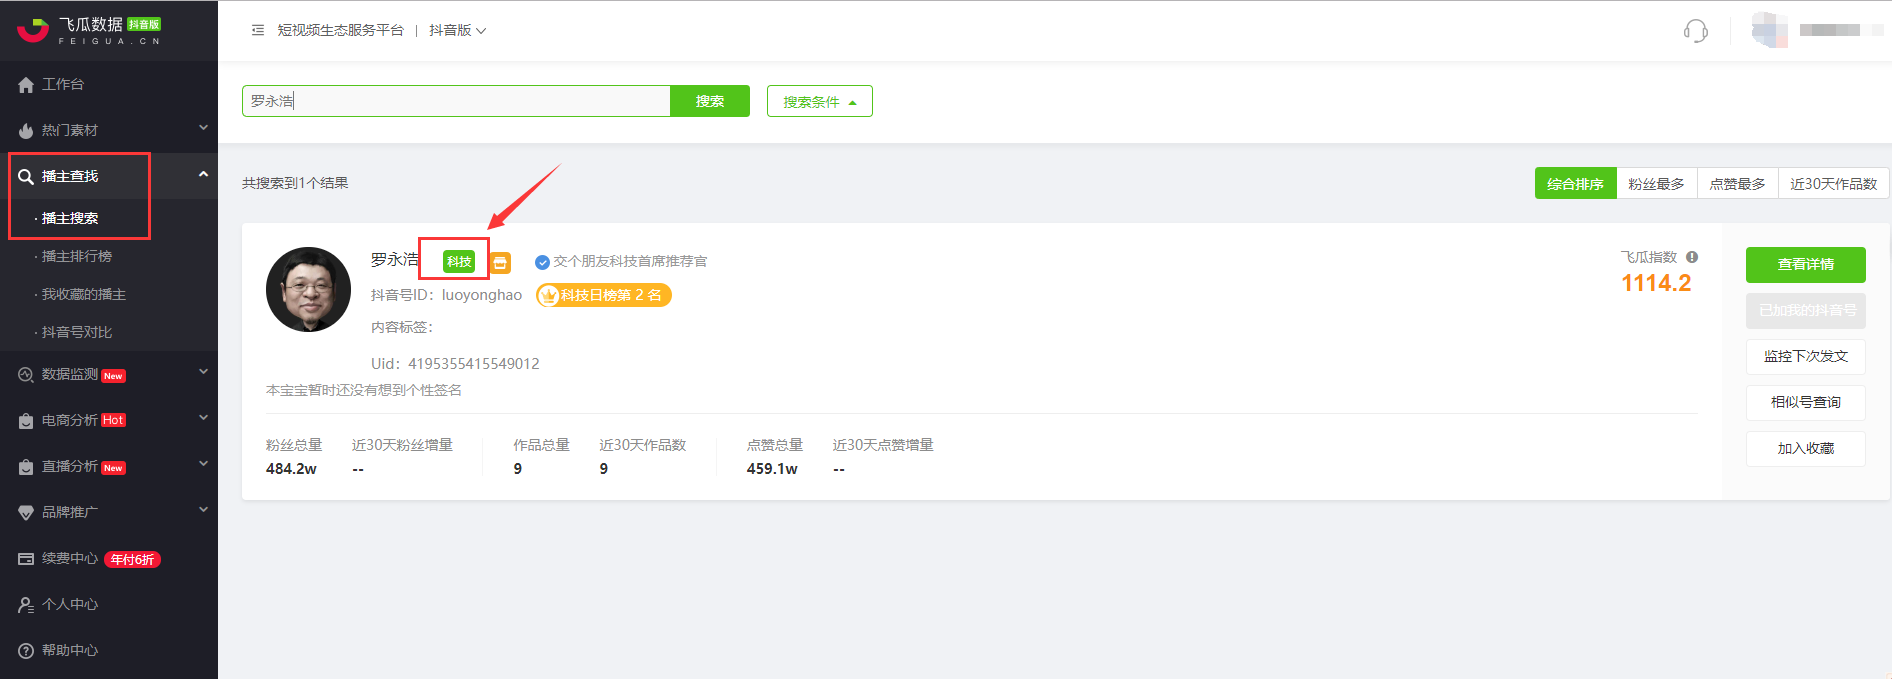Expand 直播分析 menu chevron
Viewport: 1892px width, 679px height.
[203, 464]
